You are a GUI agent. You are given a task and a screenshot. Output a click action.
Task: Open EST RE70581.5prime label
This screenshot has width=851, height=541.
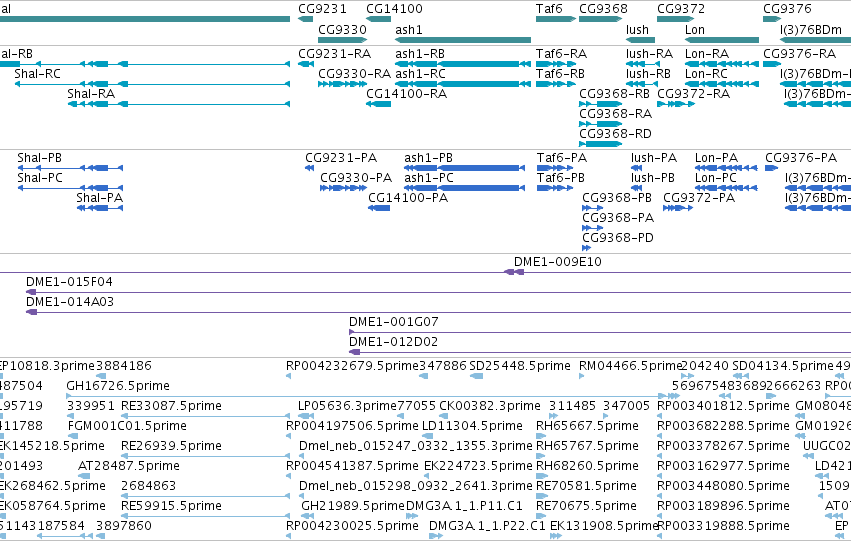586,486
